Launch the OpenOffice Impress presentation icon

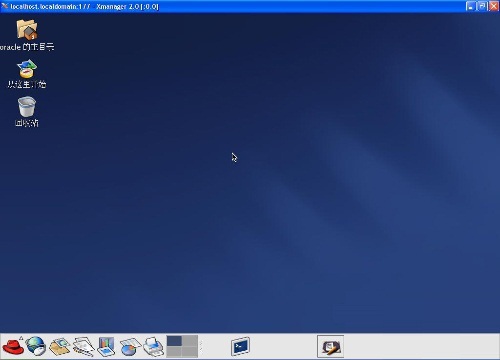(106, 346)
